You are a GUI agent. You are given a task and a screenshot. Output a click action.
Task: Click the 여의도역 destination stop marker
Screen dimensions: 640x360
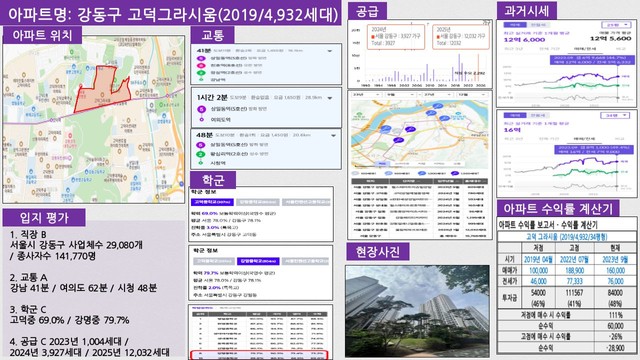click(x=201, y=120)
